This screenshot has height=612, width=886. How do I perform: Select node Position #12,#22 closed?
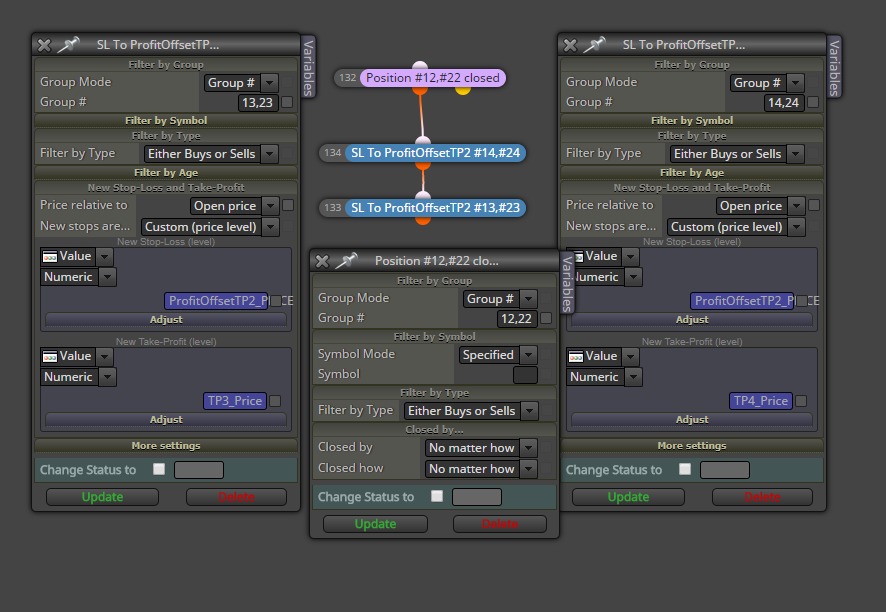(433, 78)
